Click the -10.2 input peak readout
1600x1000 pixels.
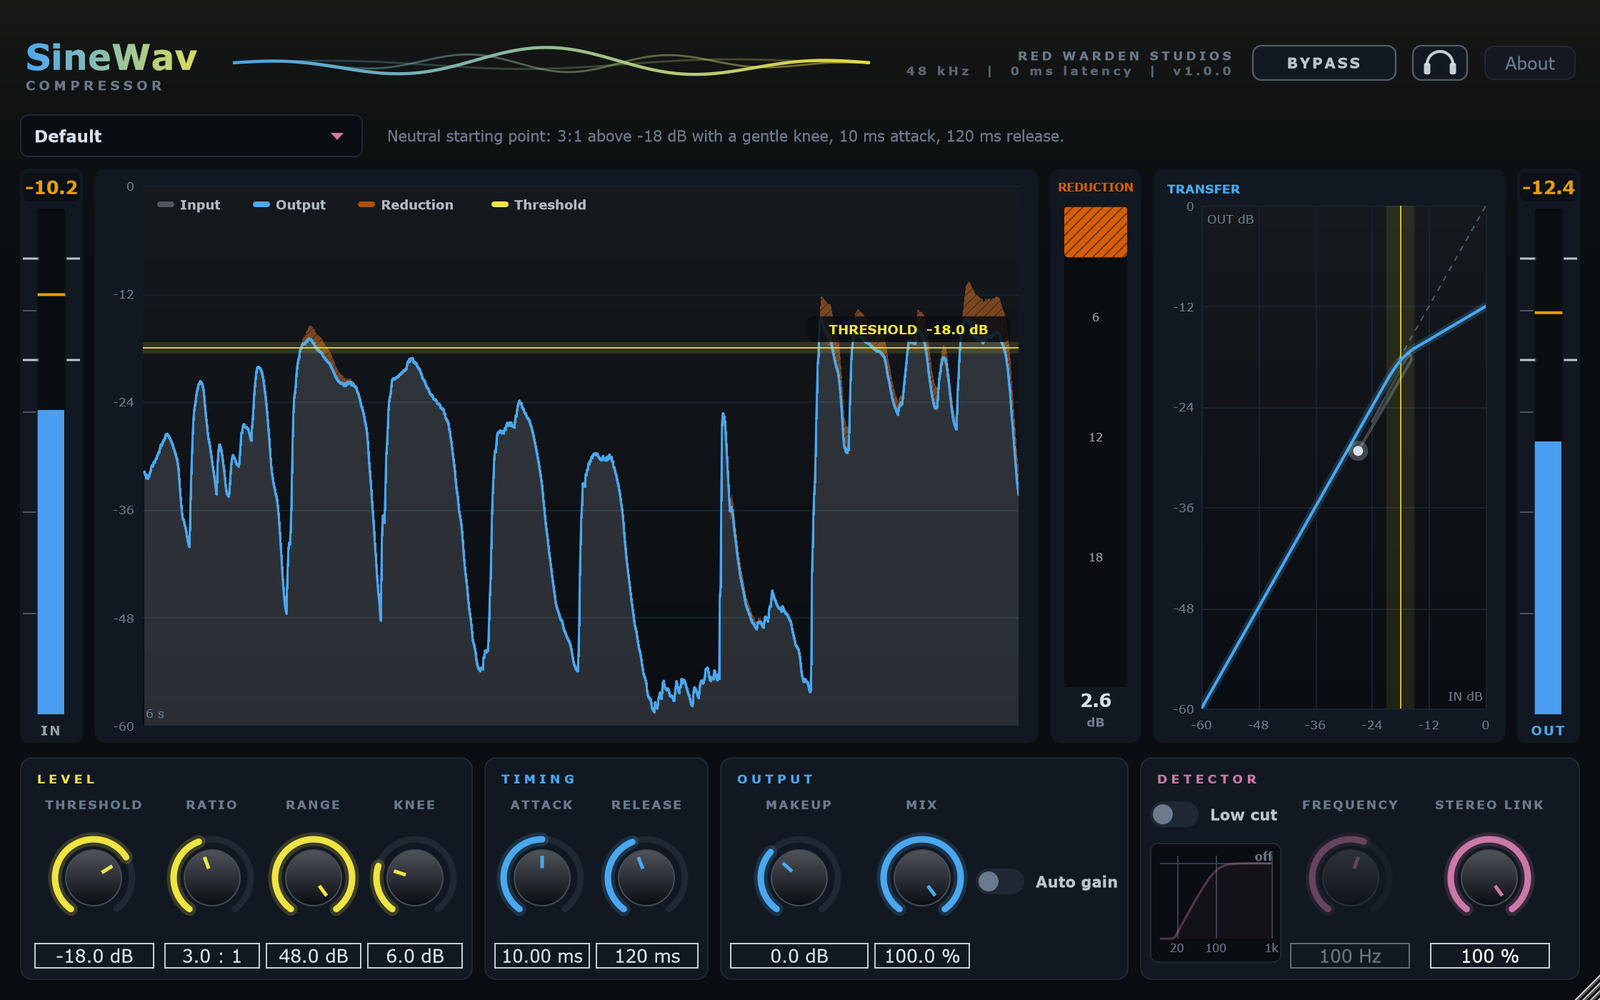coord(51,187)
